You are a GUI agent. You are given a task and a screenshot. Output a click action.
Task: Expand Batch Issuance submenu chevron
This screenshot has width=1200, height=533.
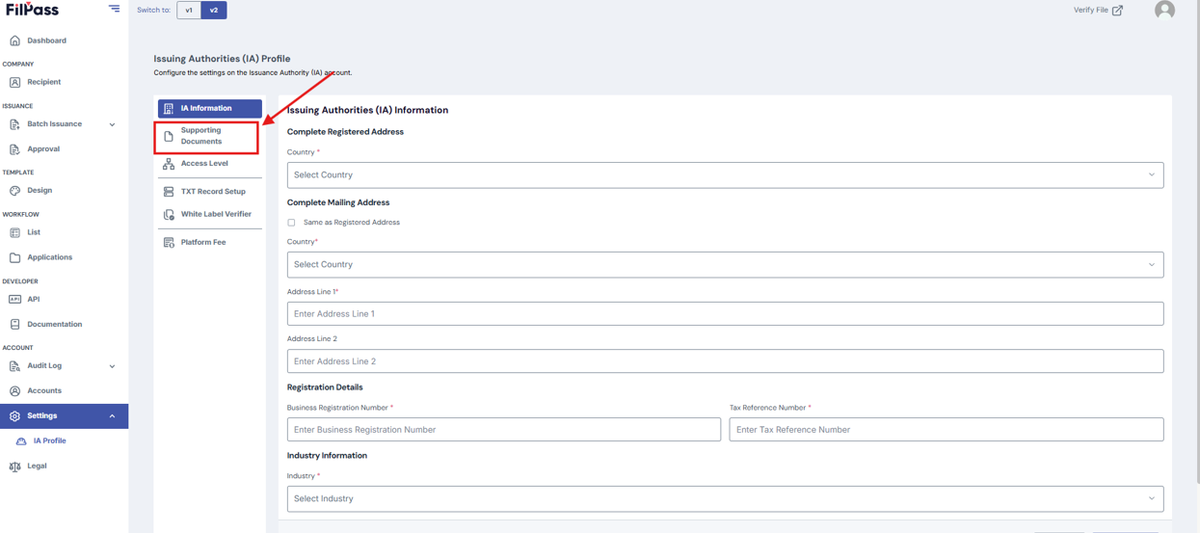pos(112,125)
